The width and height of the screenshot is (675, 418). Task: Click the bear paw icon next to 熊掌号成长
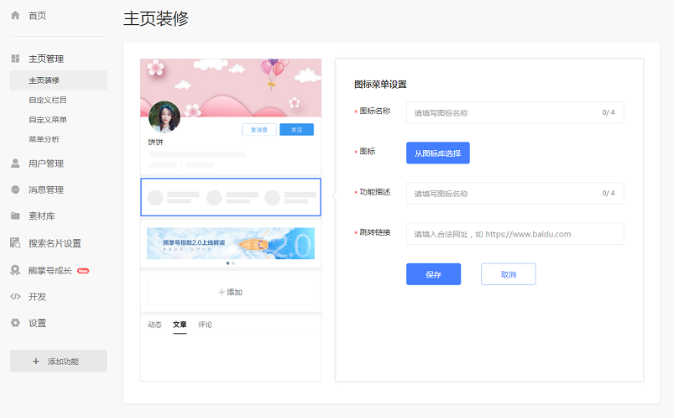click(15, 270)
